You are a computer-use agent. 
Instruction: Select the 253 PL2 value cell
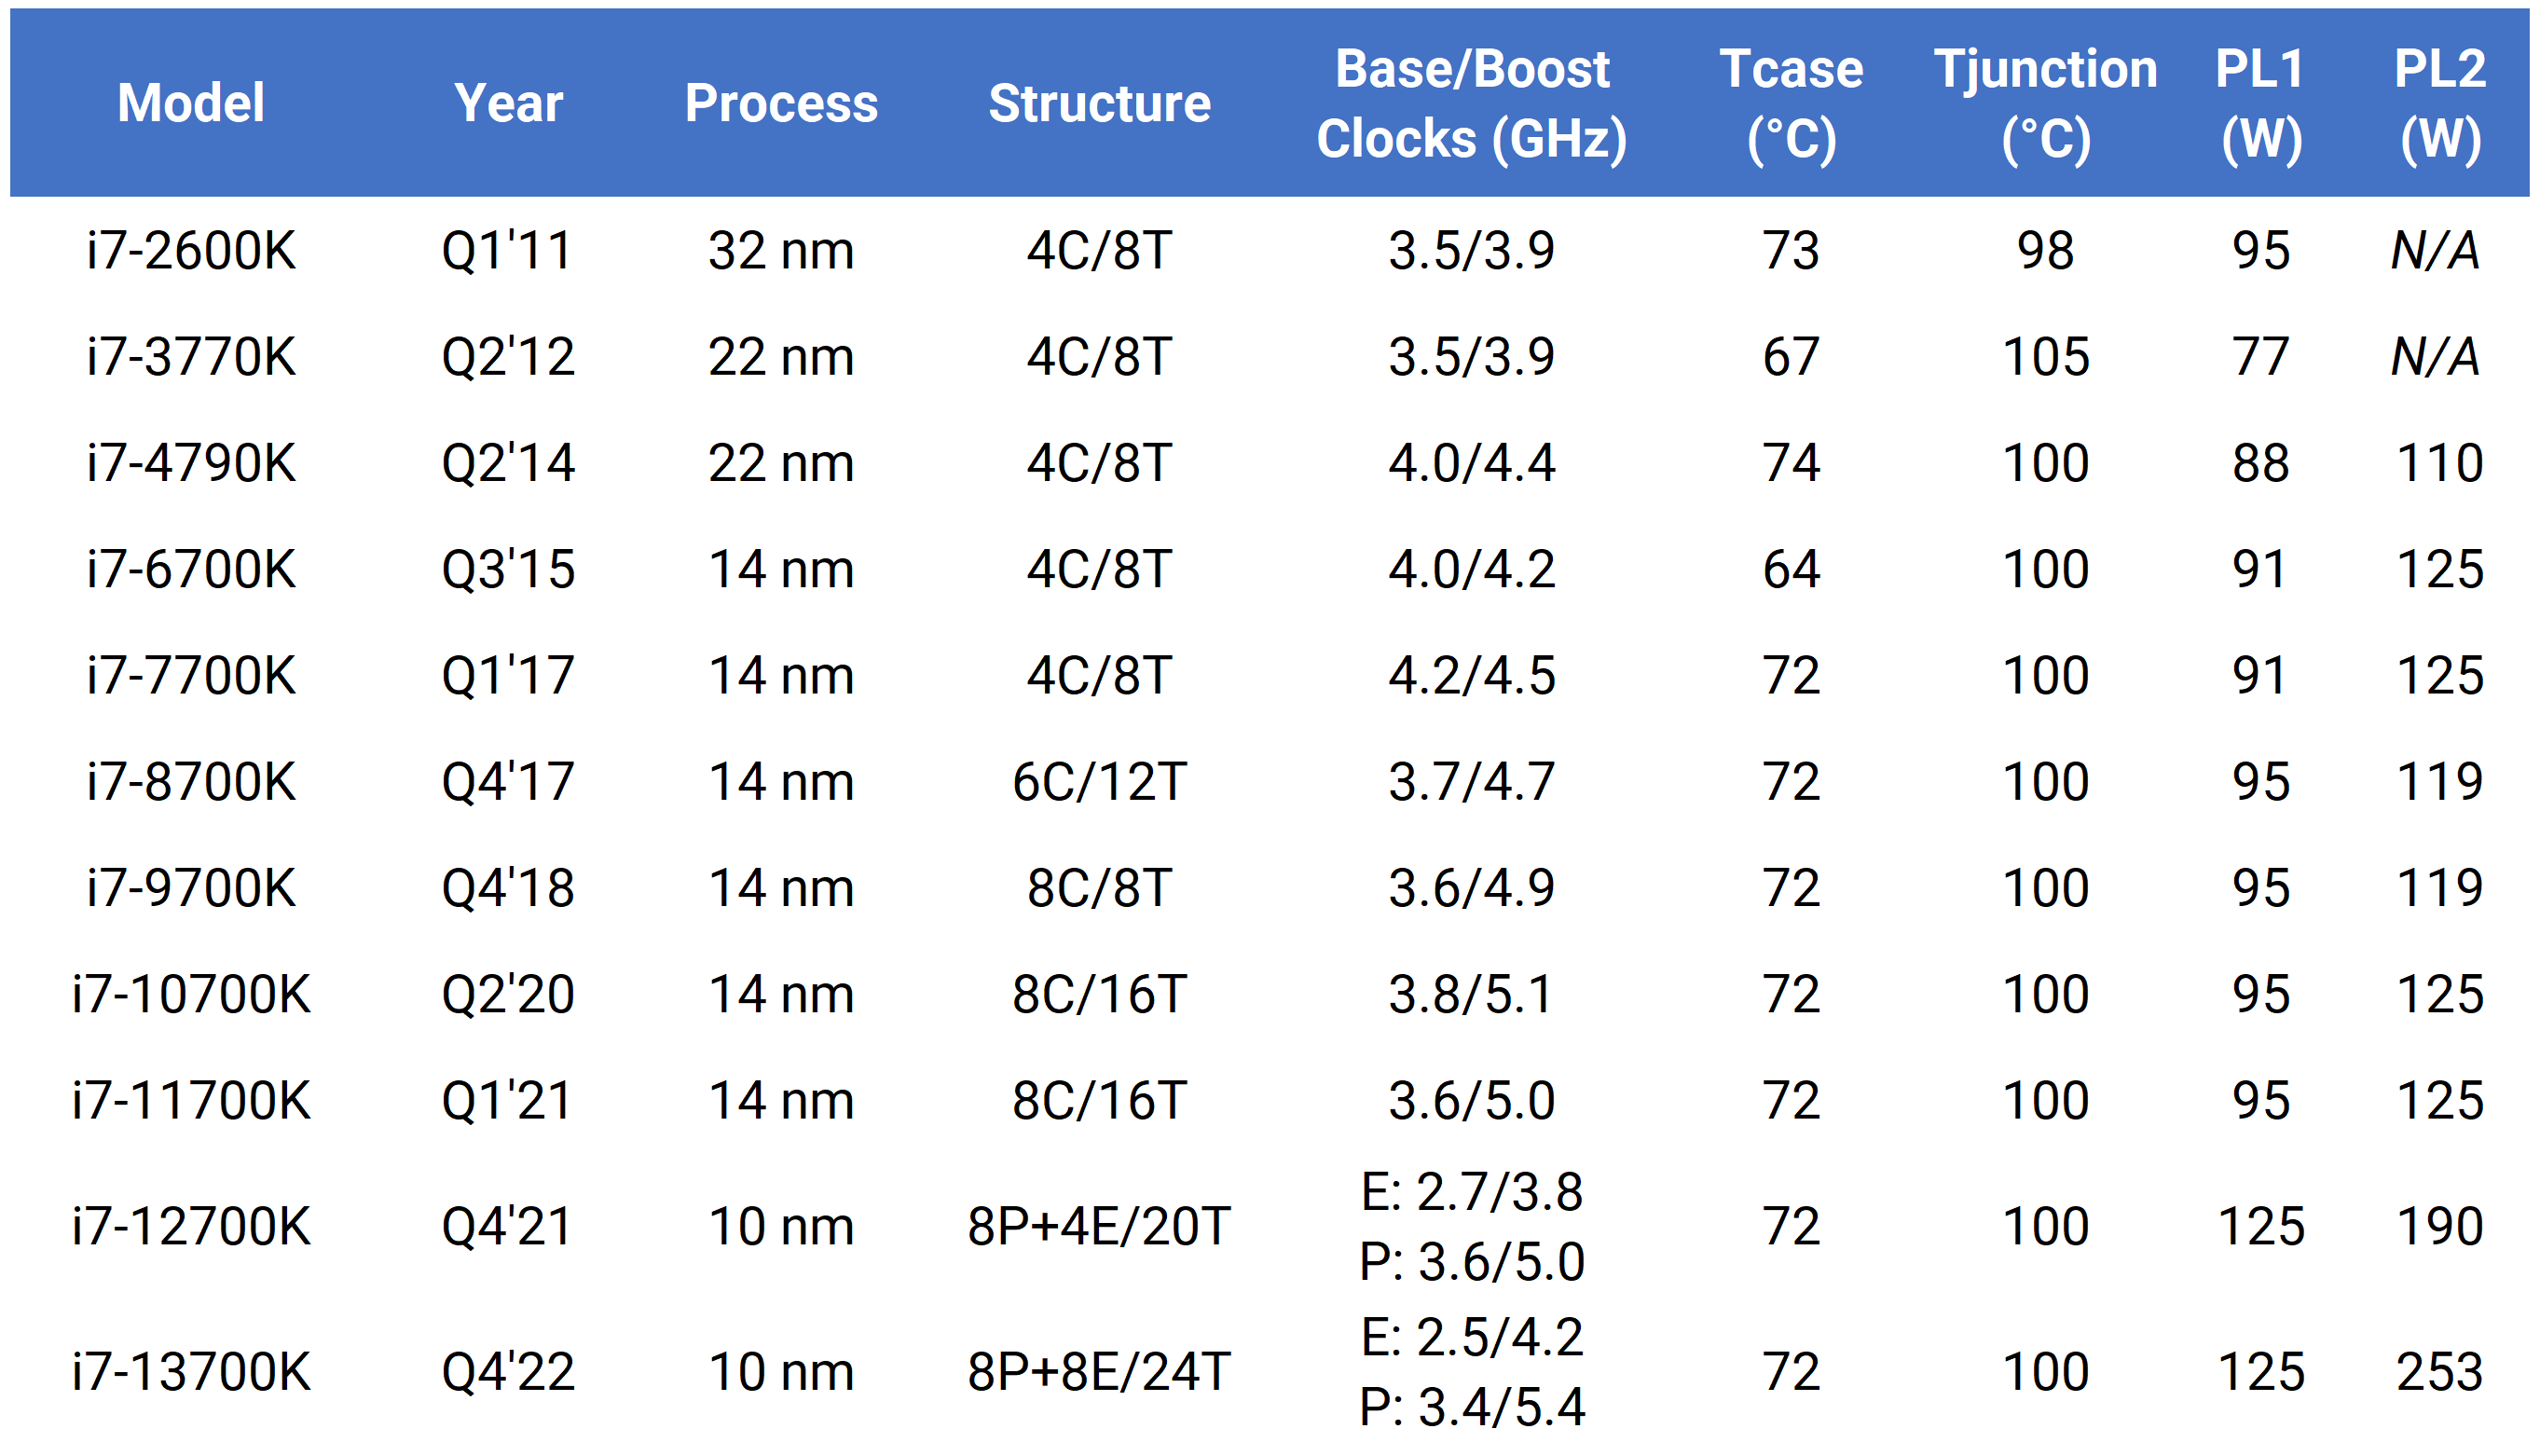coord(2440,1372)
